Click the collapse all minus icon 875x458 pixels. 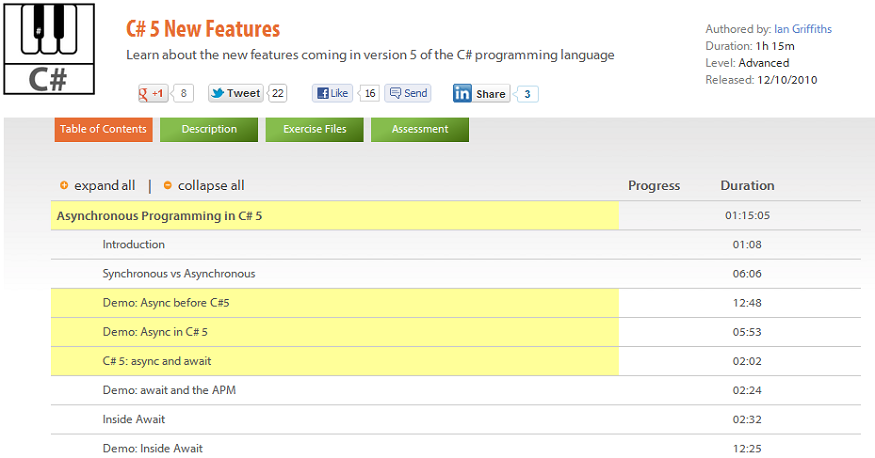point(168,185)
